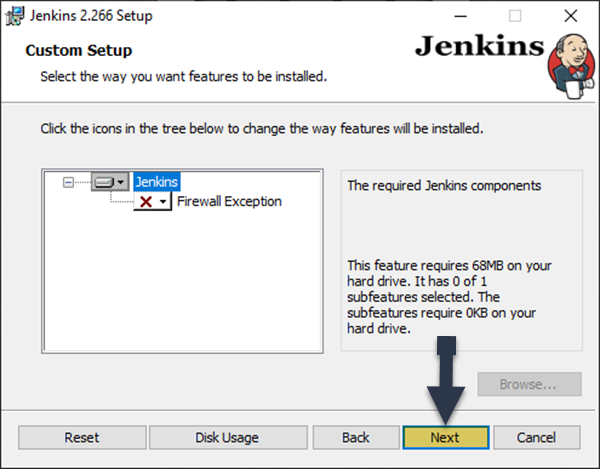Click the installer icon in title bar
600x469 pixels.
(x=15, y=16)
